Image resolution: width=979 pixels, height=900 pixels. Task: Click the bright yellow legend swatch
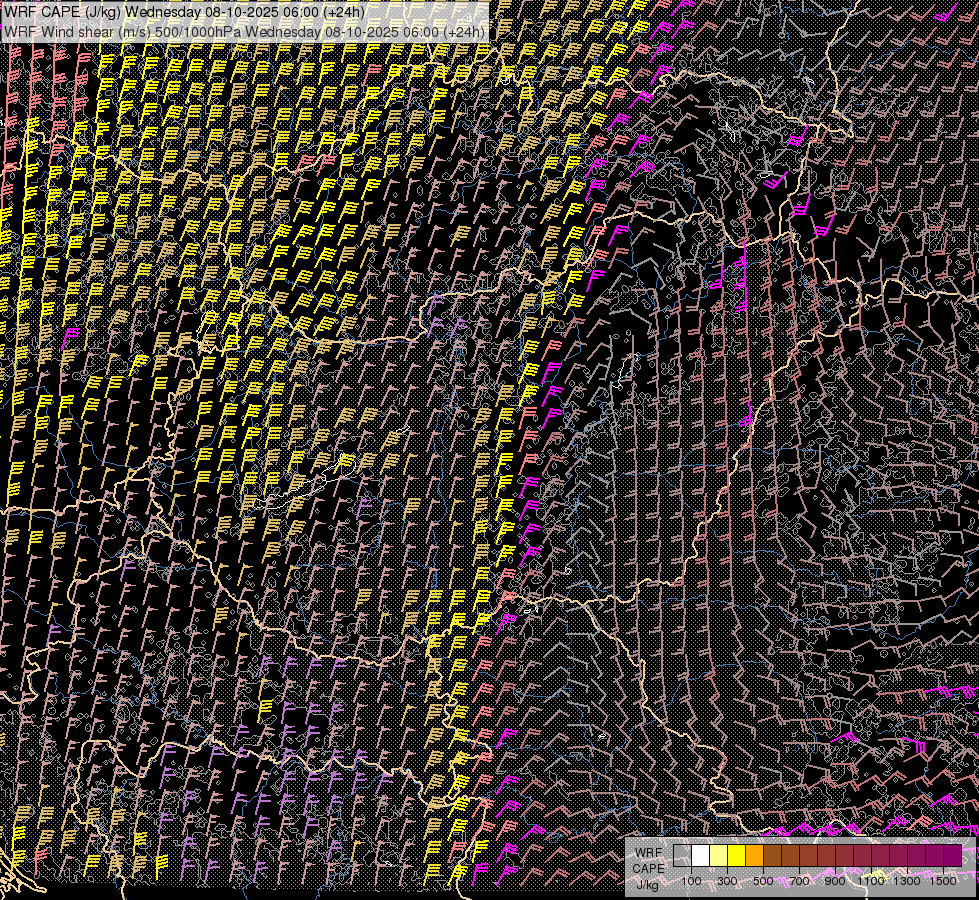click(736, 855)
